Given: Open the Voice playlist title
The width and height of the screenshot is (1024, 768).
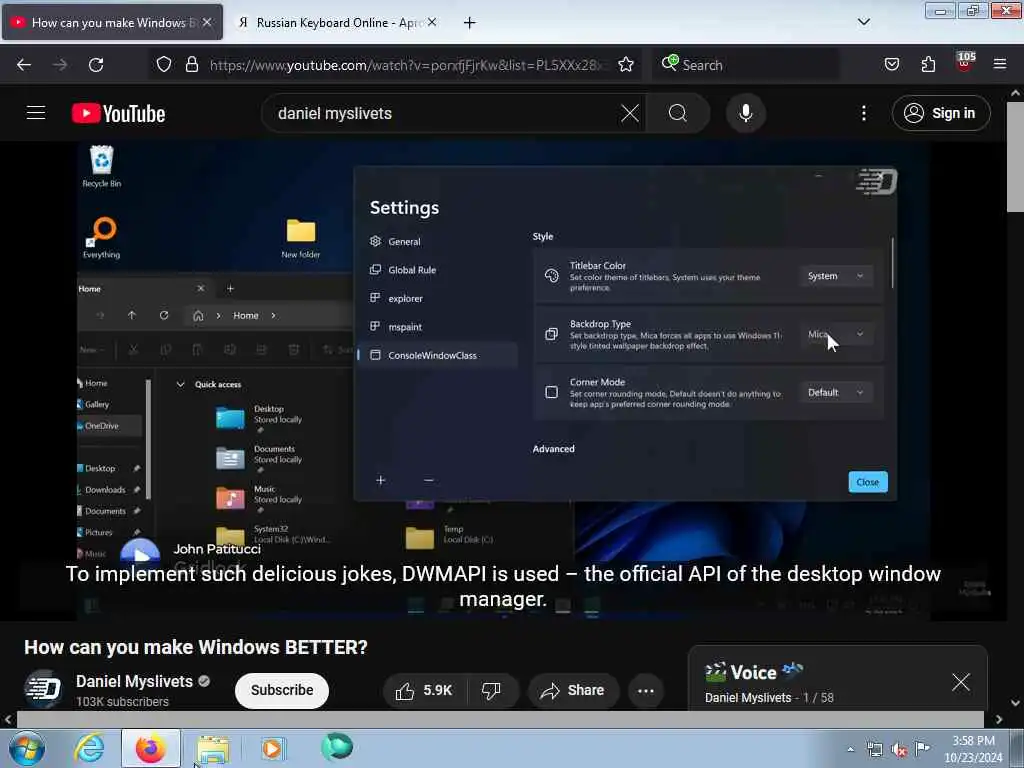Looking at the screenshot, I should 753,672.
